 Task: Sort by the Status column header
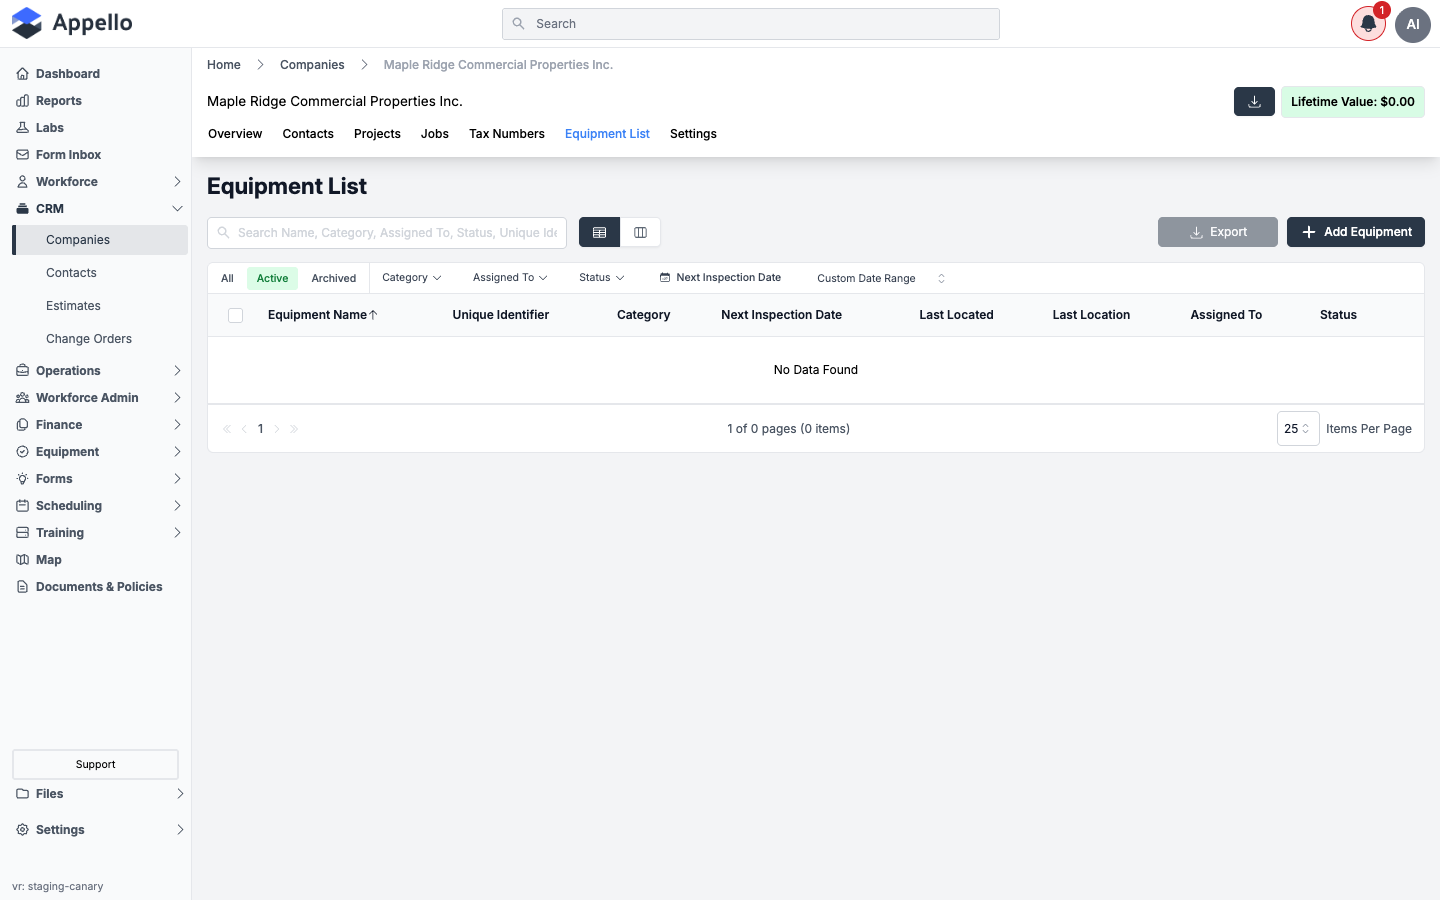[1338, 315]
